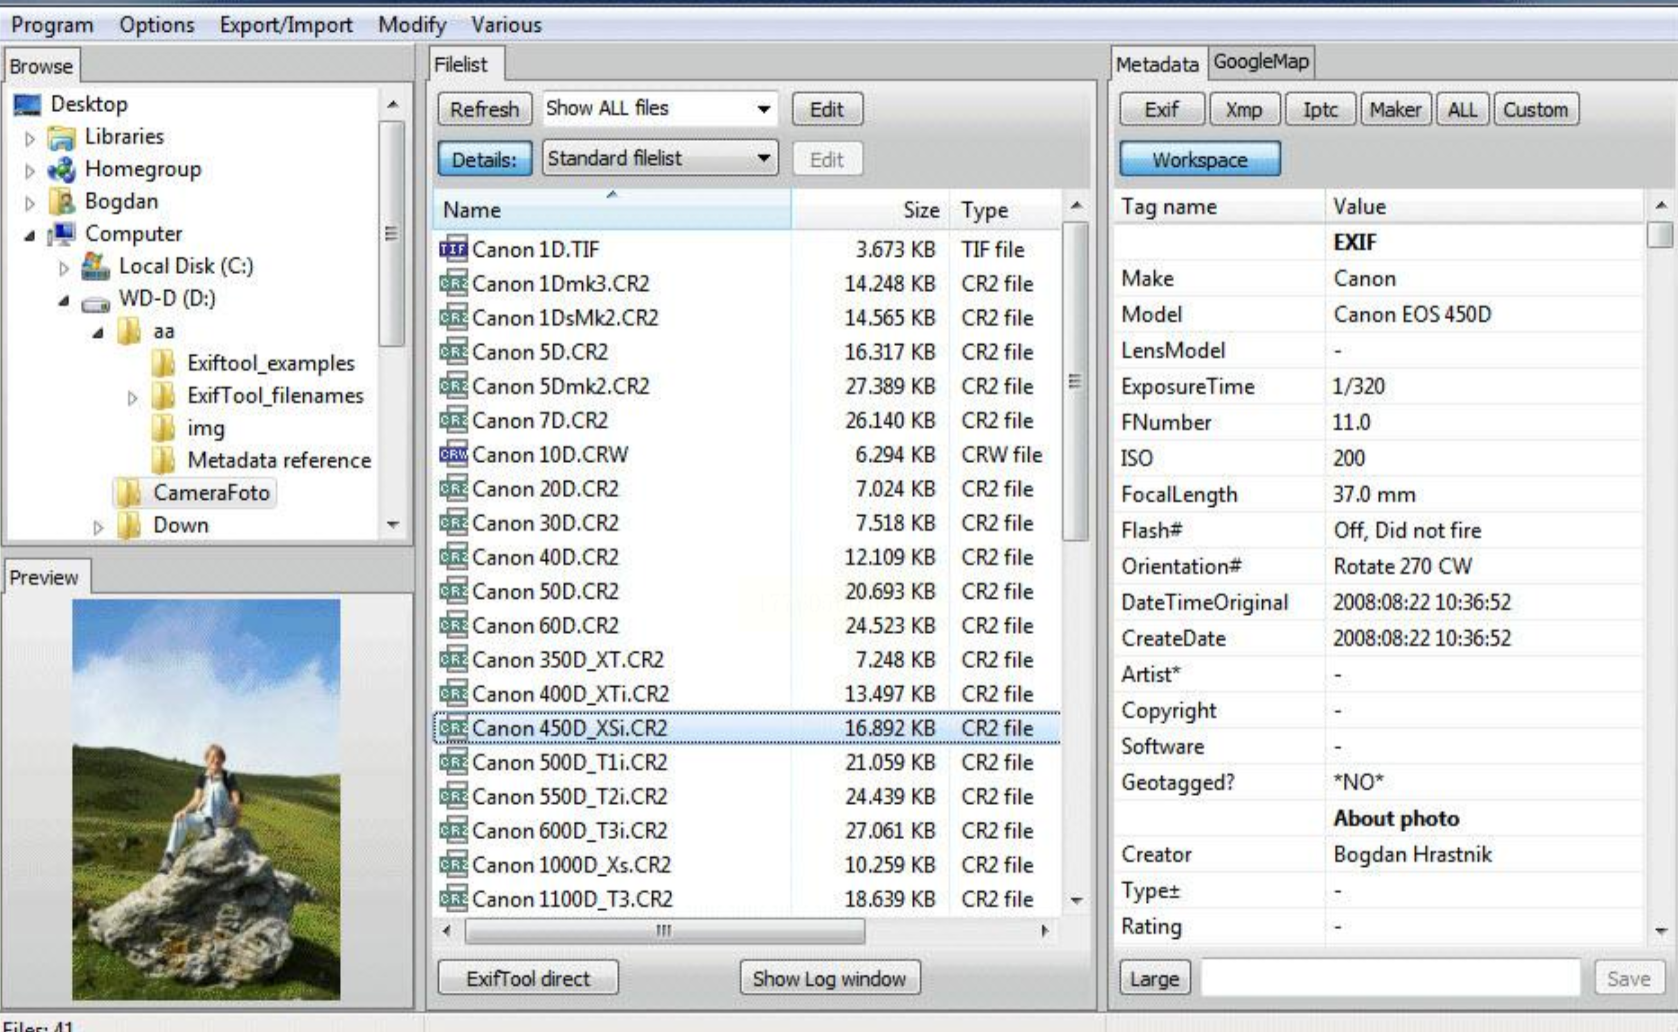Image resolution: width=1678 pixels, height=1032 pixels.
Task: Click the Canon 1Dmk3.CR2 file icon
Action: click(x=453, y=284)
